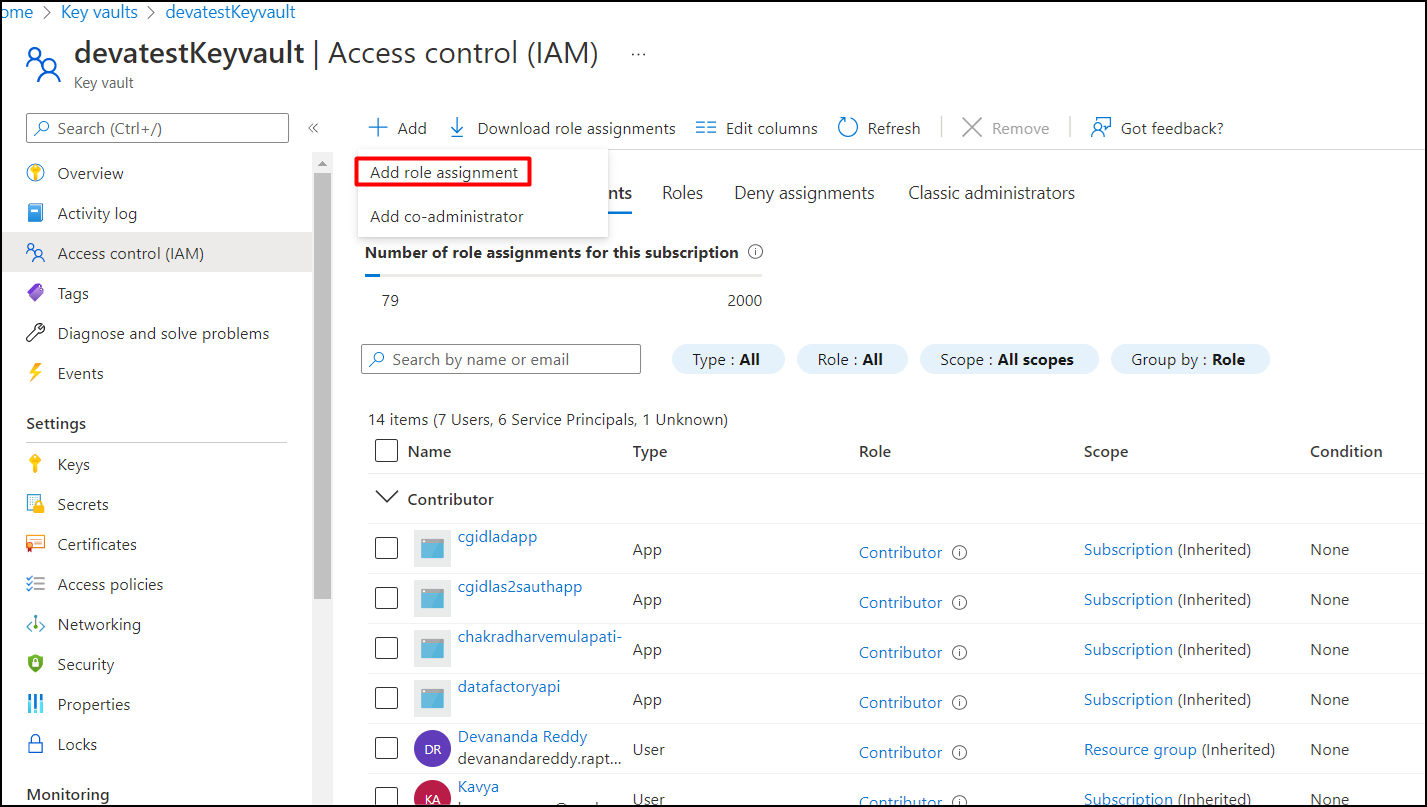Click the Remove toolbar button

pos(1005,128)
